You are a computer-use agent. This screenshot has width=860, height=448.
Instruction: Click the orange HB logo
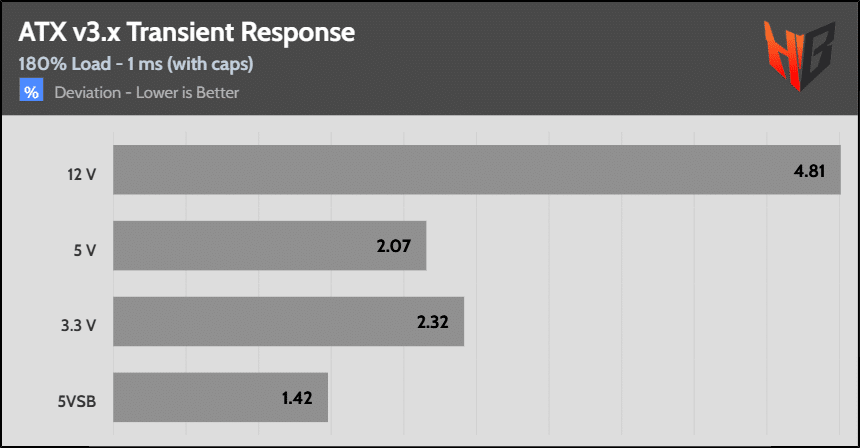point(799,55)
